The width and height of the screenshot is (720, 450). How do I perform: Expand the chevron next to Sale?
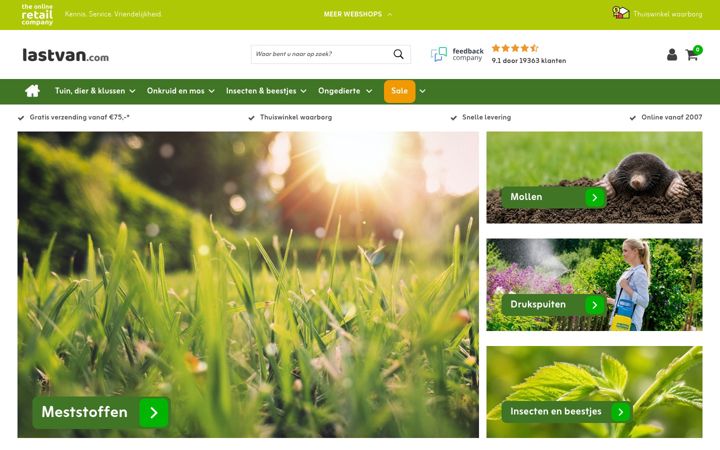[x=422, y=91]
